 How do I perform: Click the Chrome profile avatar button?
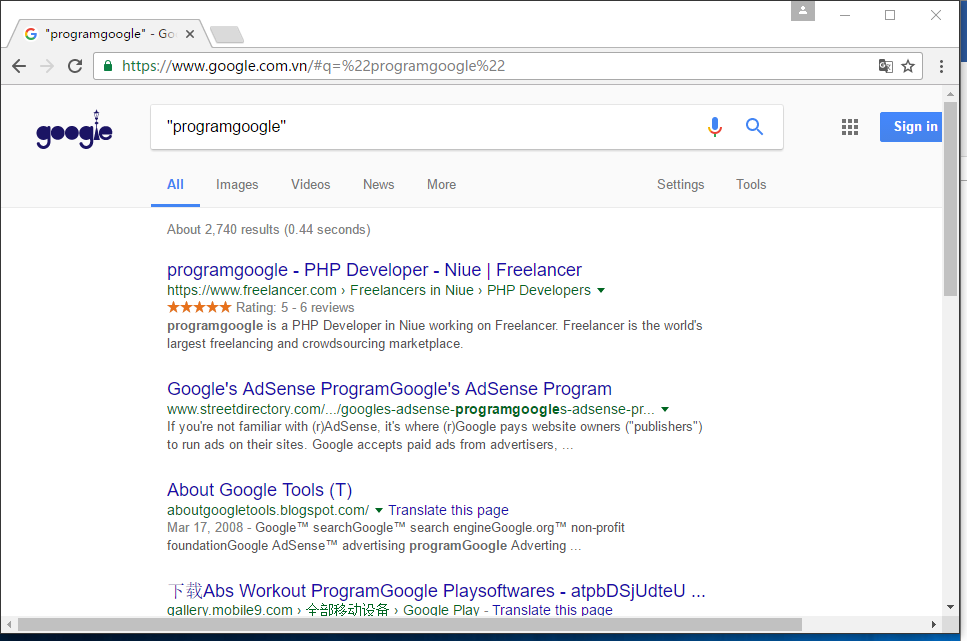[803, 10]
